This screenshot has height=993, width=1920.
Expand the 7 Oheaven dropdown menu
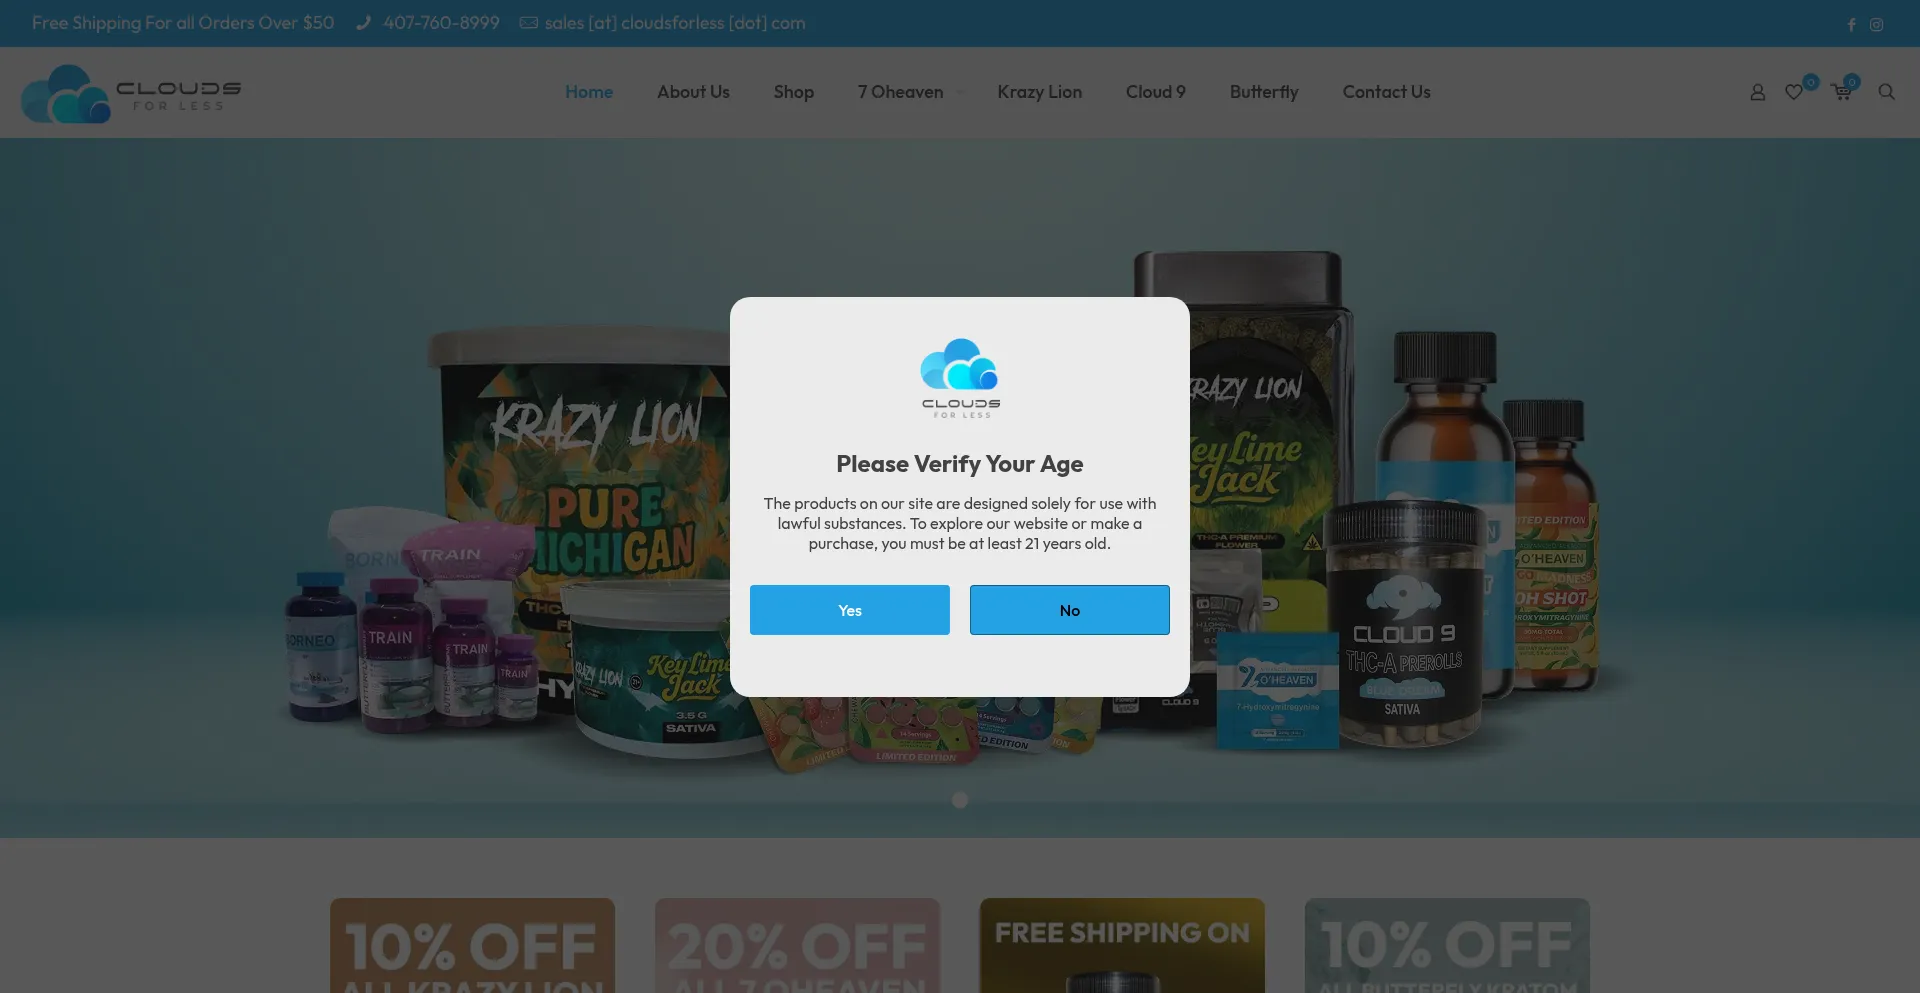click(x=909, y=92)
